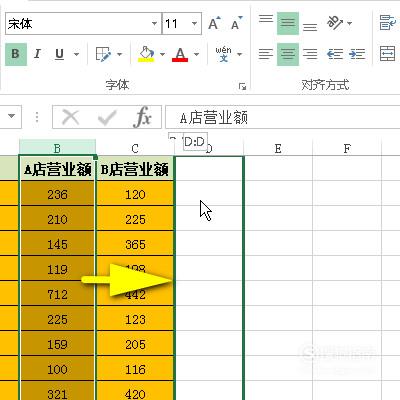400x400 pixels.
Task: Apply yellow fill color bucket
Action: coord(146,54)
